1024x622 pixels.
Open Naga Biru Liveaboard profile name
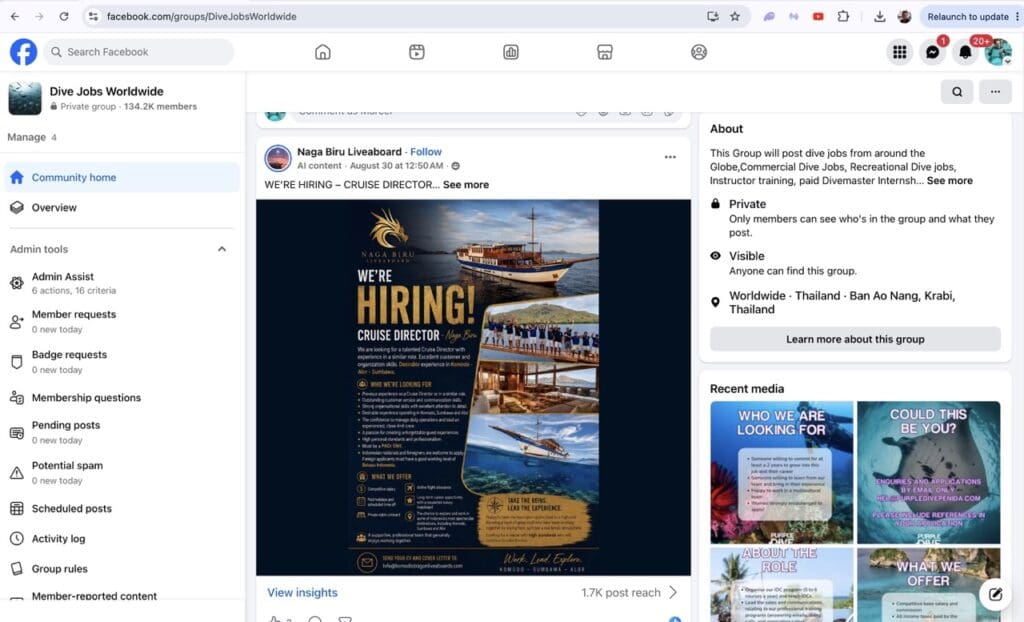coord(349,152)
